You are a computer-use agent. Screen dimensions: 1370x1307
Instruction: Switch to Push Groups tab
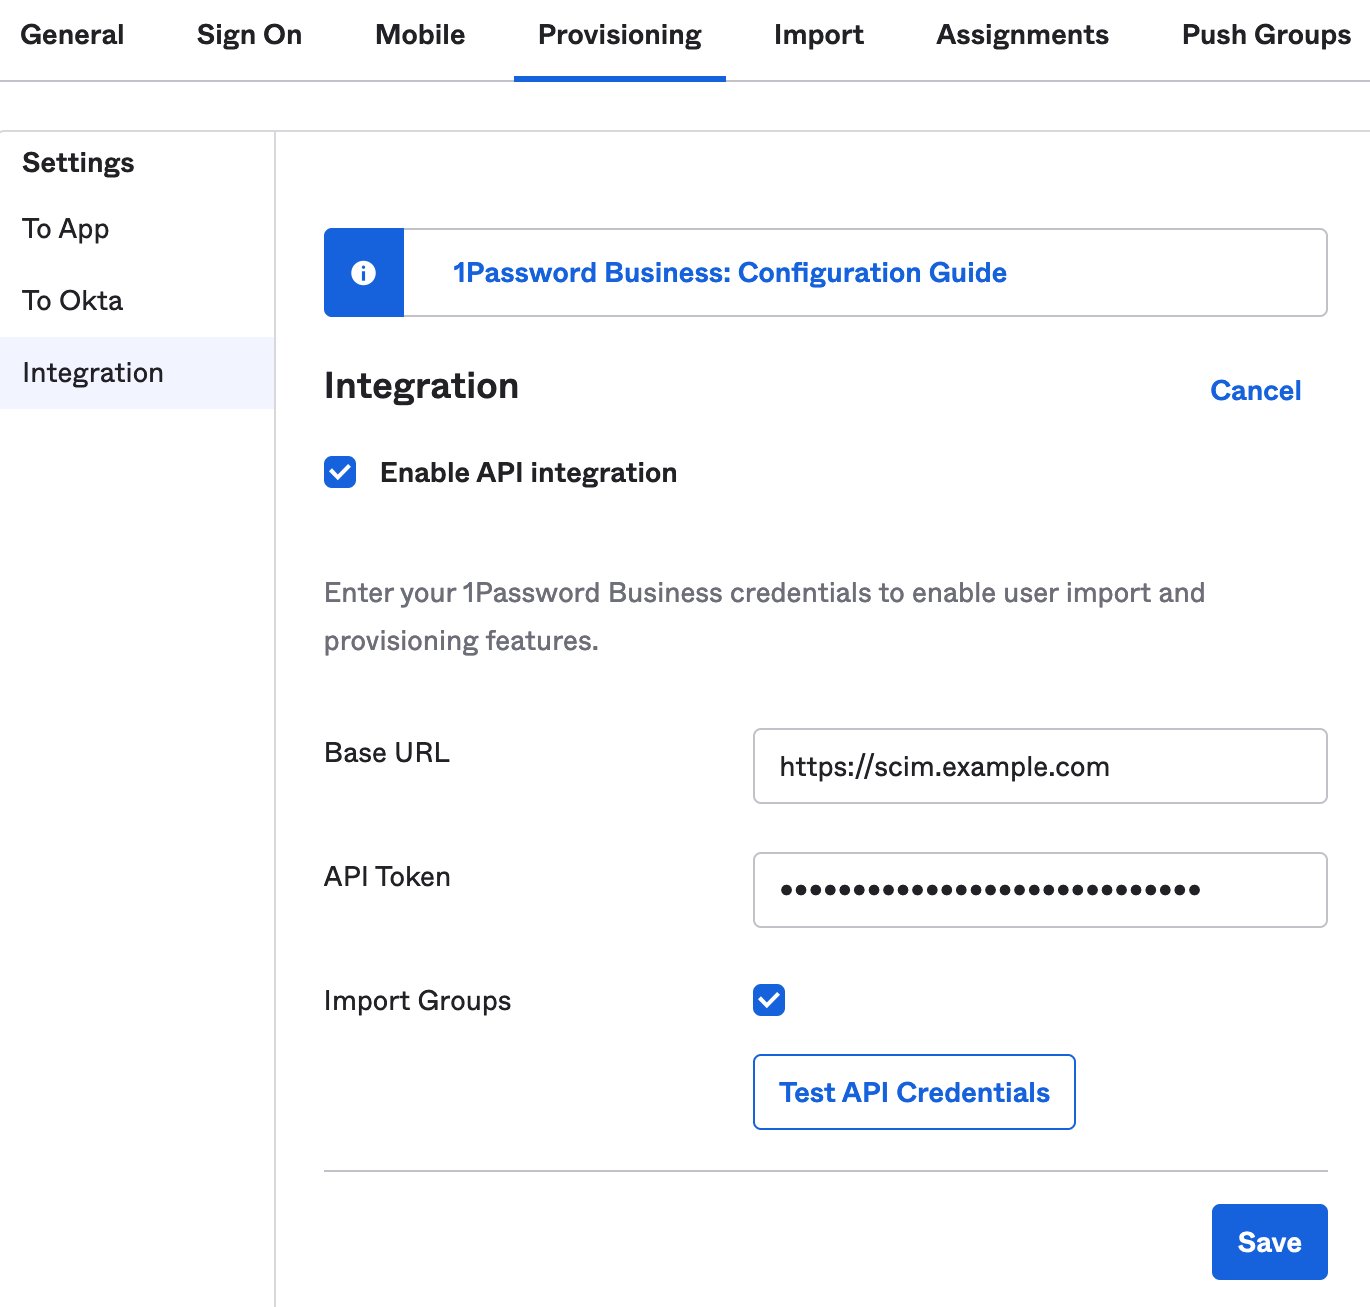[1266, 35]
